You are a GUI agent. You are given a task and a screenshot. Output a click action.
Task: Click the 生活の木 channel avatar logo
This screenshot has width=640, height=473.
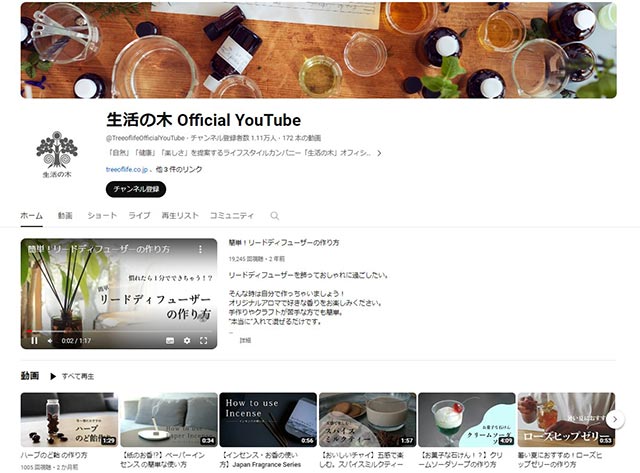[x=57, y=154]
